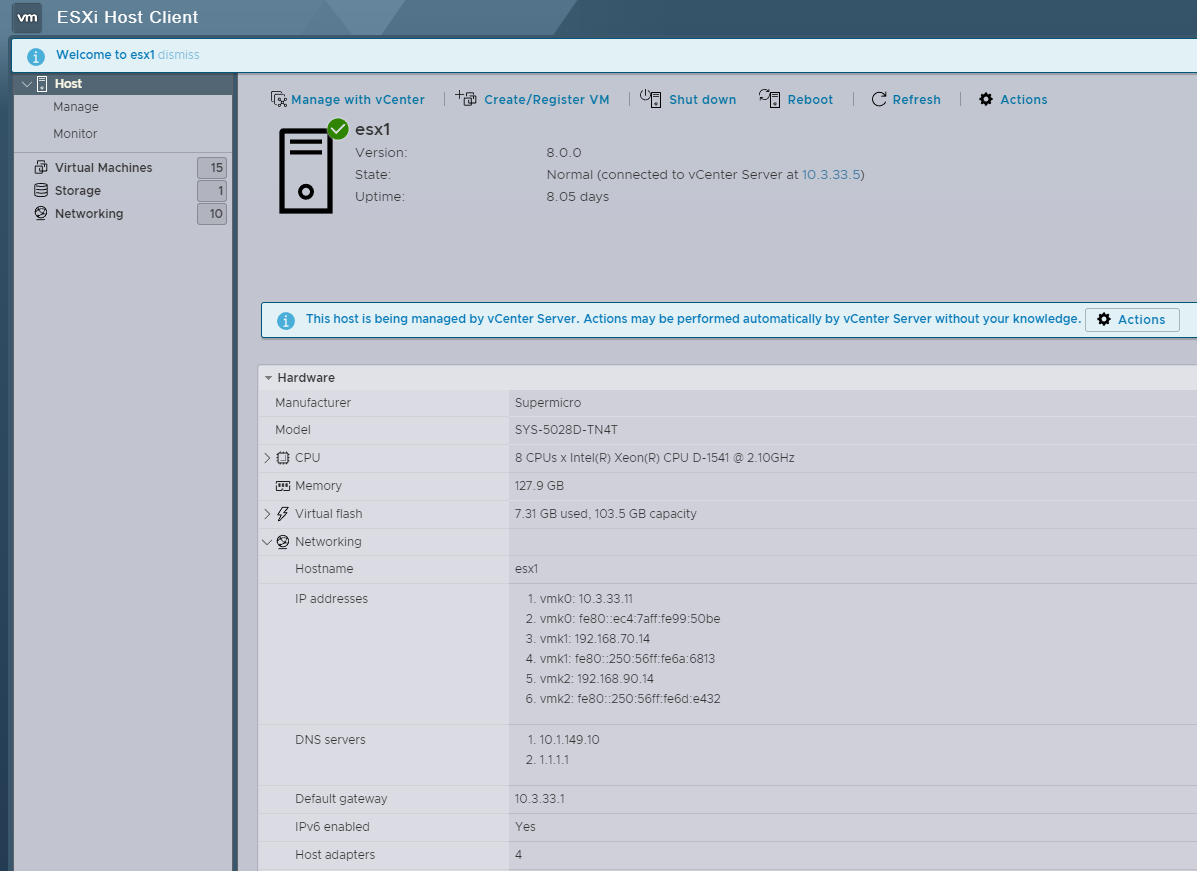Collapse the Hardware panel triangle
The image size is (1197, 871).
click(x=268, y=378)
